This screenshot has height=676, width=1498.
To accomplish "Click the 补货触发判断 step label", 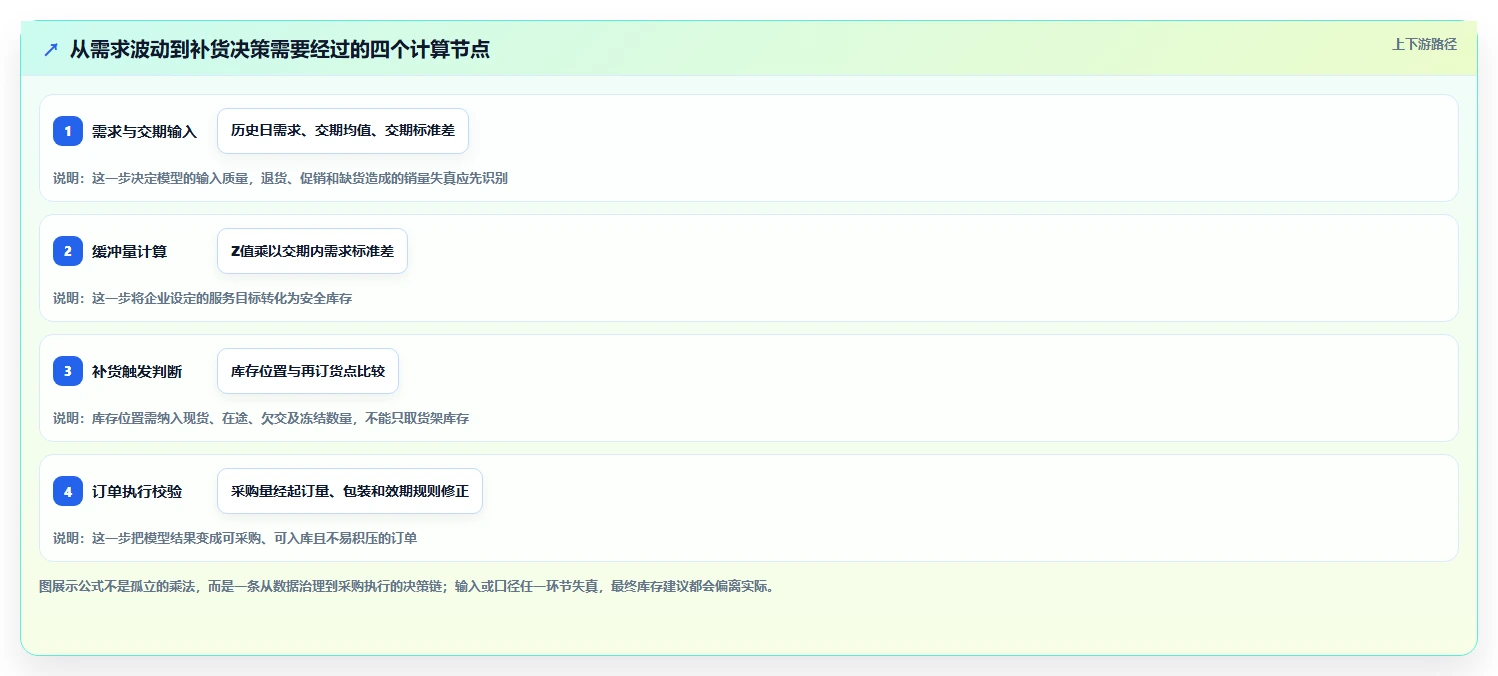I will click(137, 371).
